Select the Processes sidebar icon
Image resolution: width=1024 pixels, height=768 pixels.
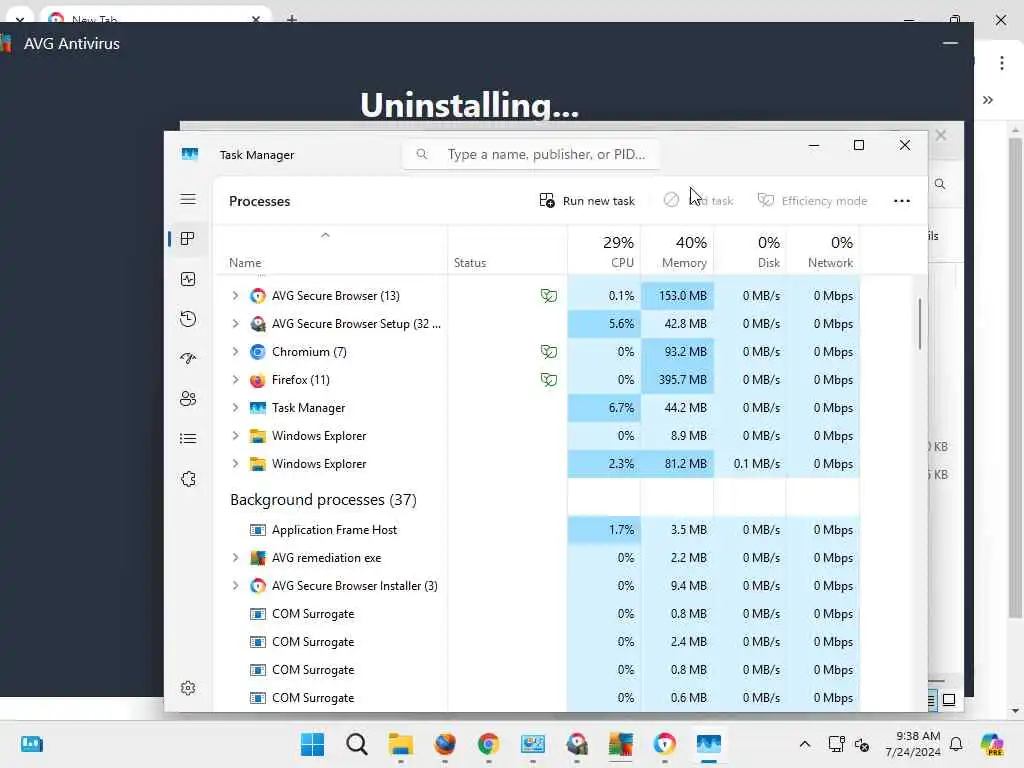click(188, 239)
